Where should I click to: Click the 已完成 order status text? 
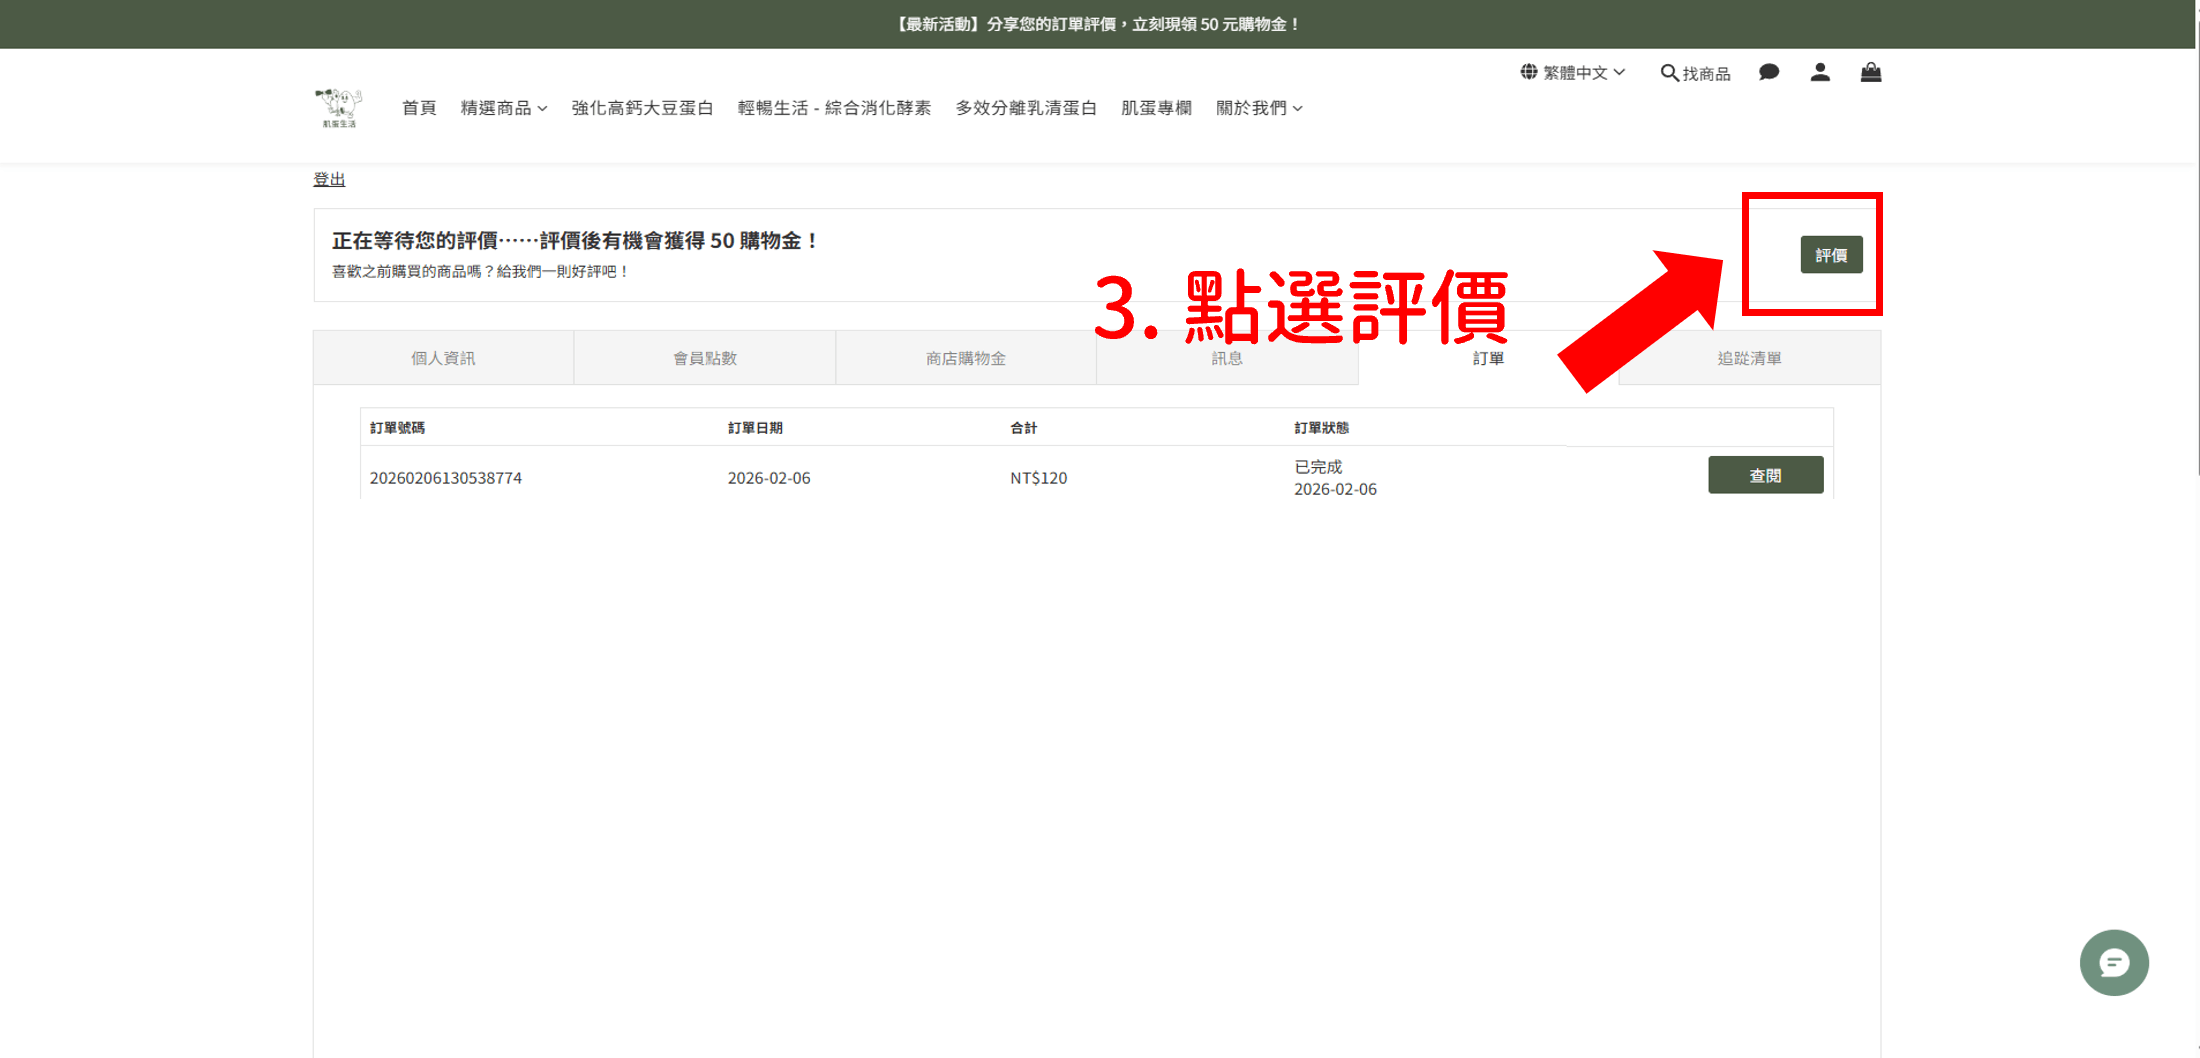1318,467
